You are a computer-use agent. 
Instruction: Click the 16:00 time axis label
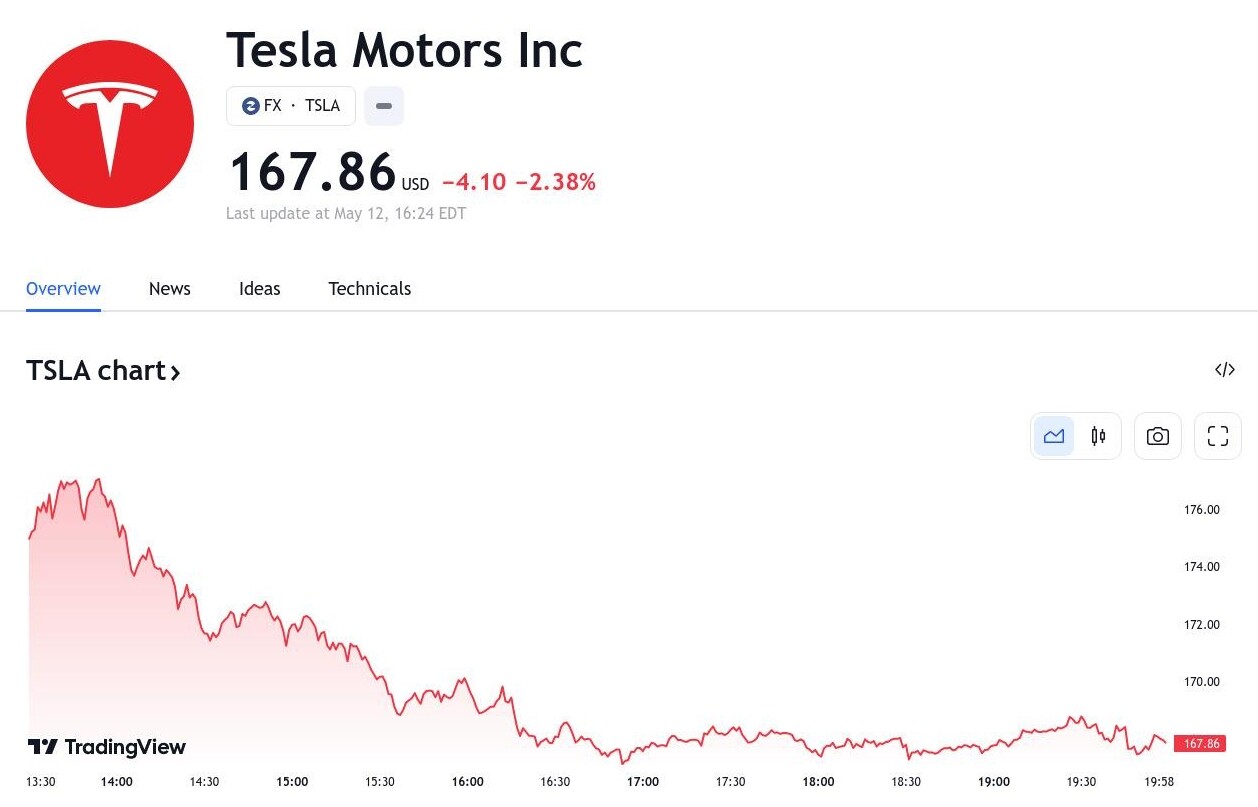[467, 782]
